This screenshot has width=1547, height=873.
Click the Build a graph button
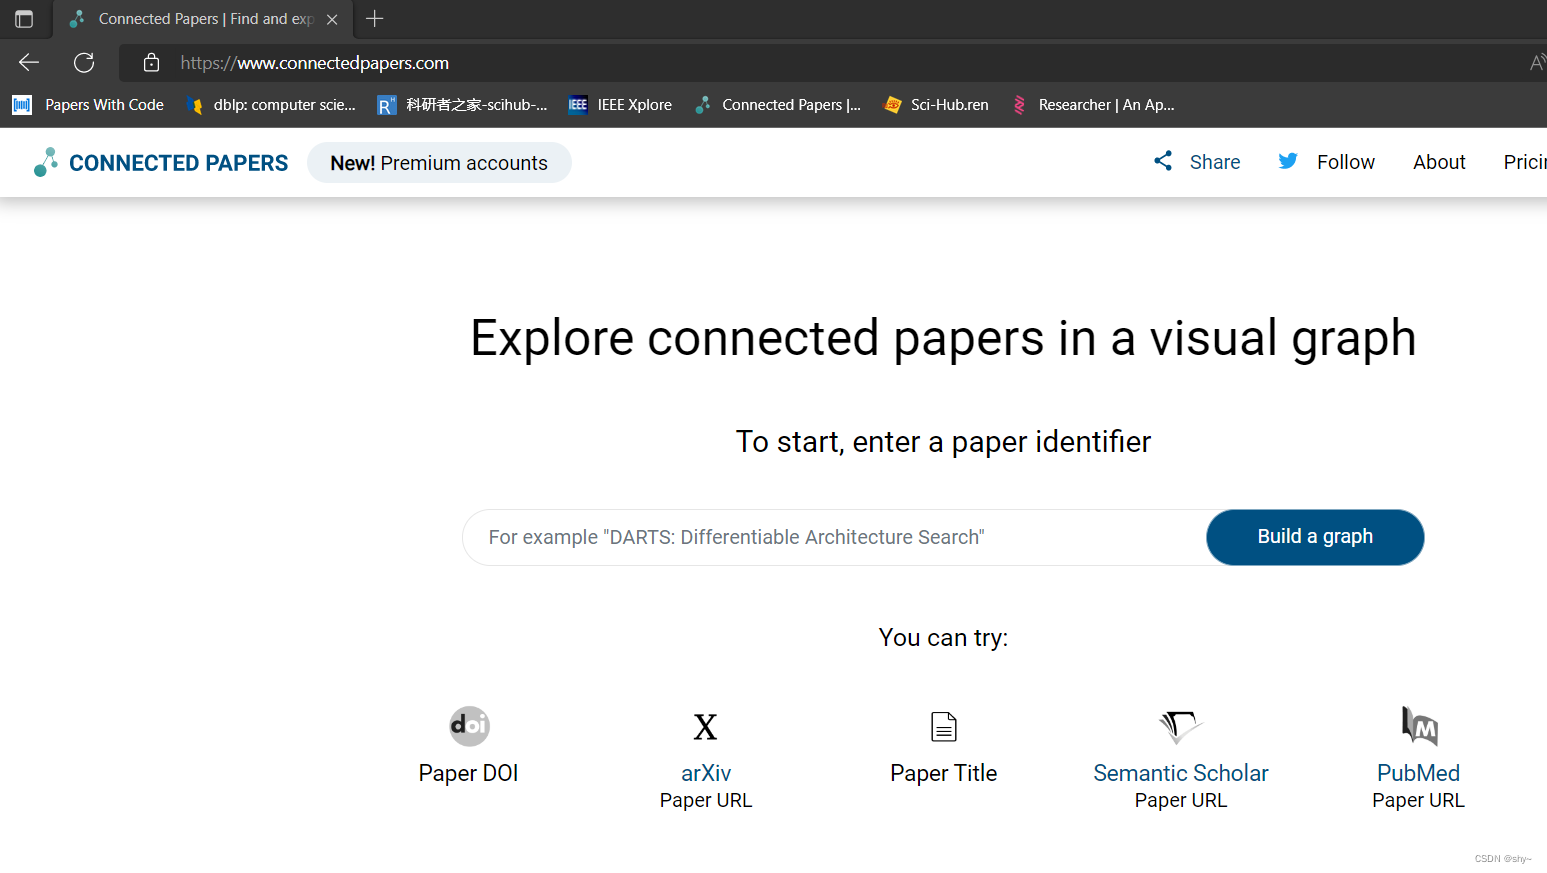click(x=1315, y=537)
